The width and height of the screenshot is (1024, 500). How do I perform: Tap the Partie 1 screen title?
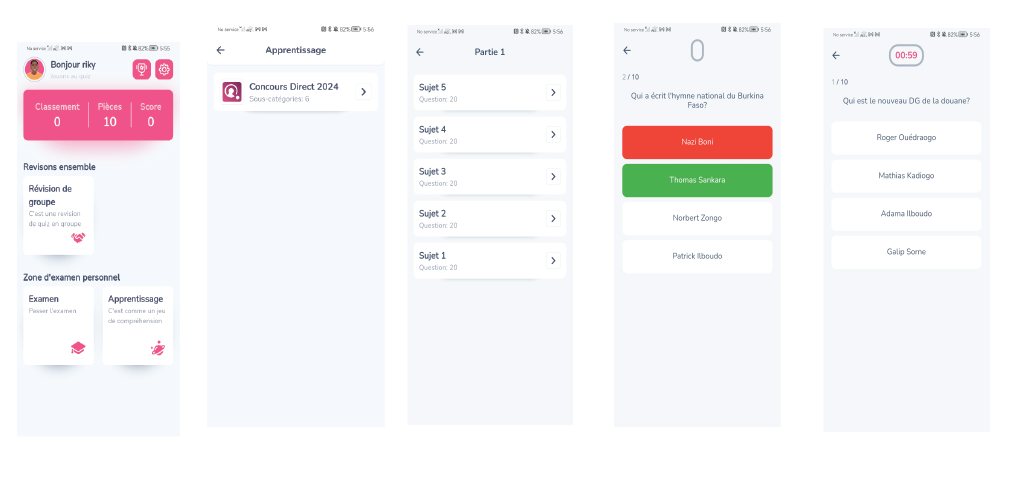pyautogui.click(x=490, y=52)
